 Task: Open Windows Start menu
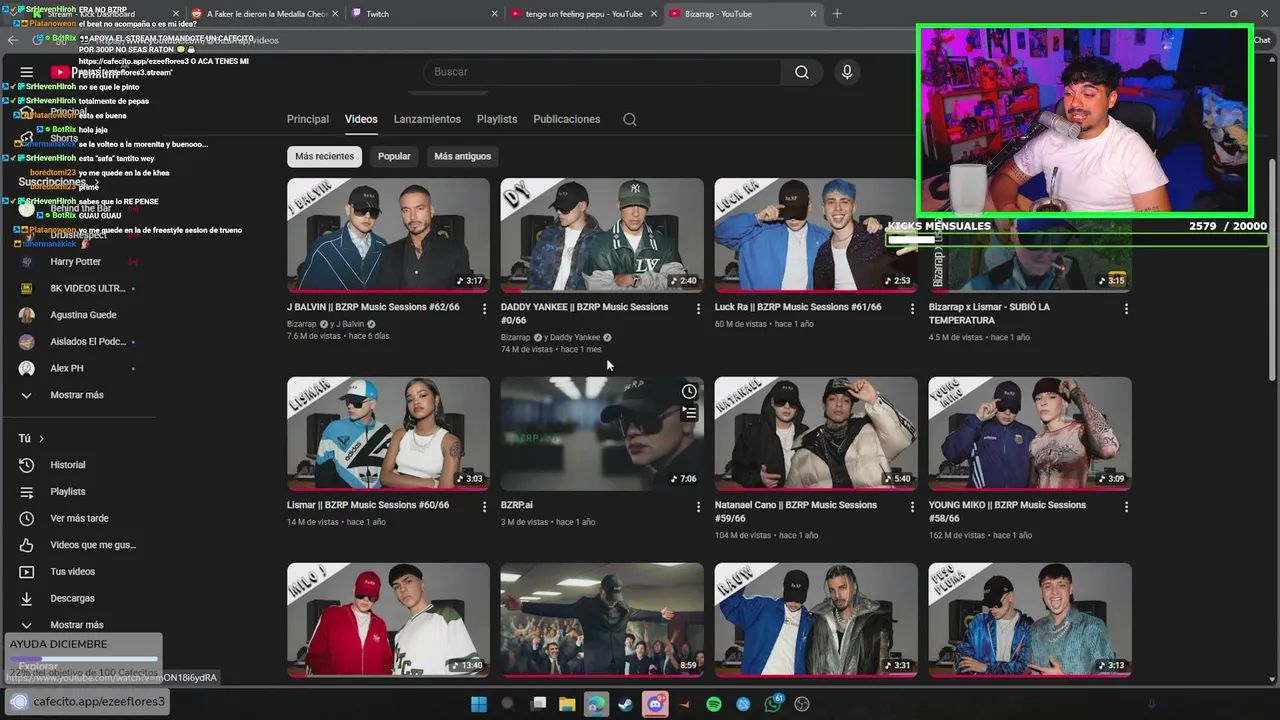pos(479,704)
